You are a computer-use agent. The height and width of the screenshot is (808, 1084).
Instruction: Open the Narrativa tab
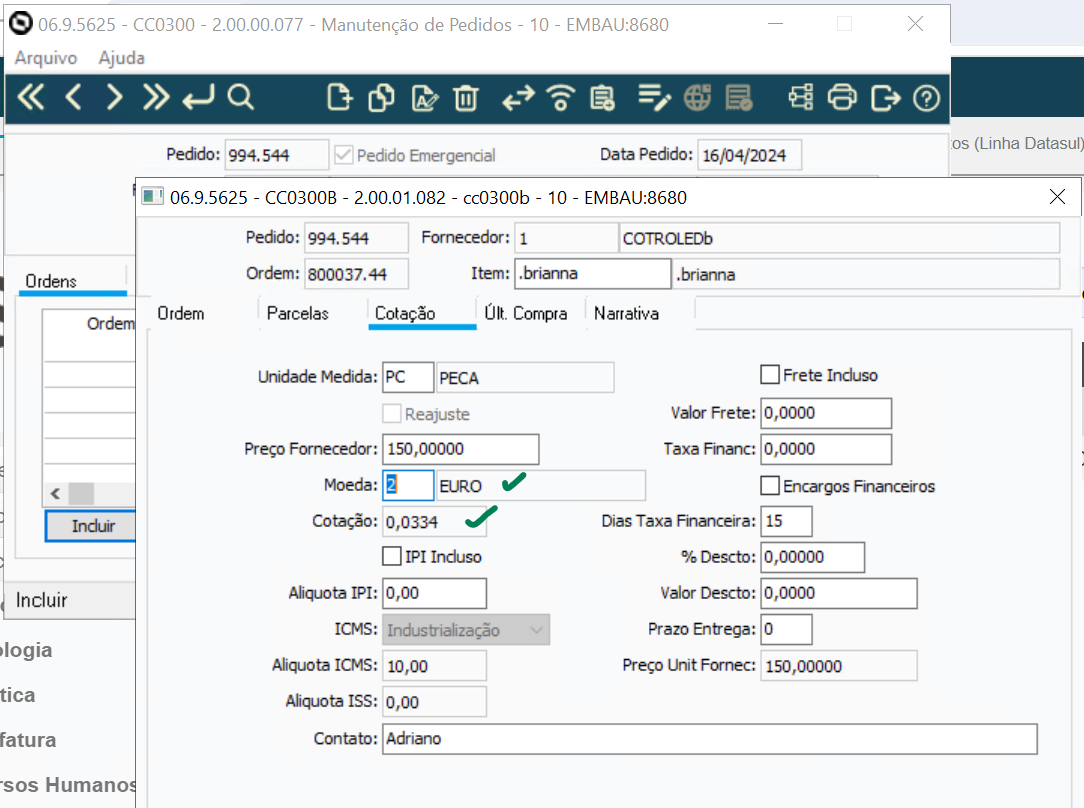pyautogui.click(x=626, y=313)
